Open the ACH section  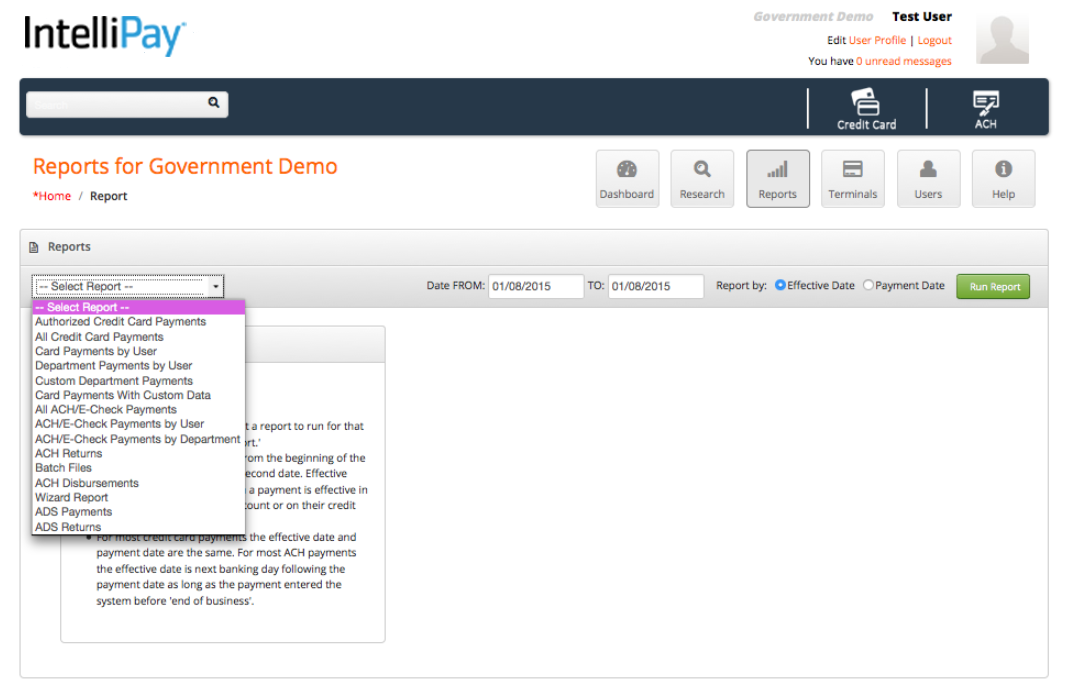click(985, 108)
